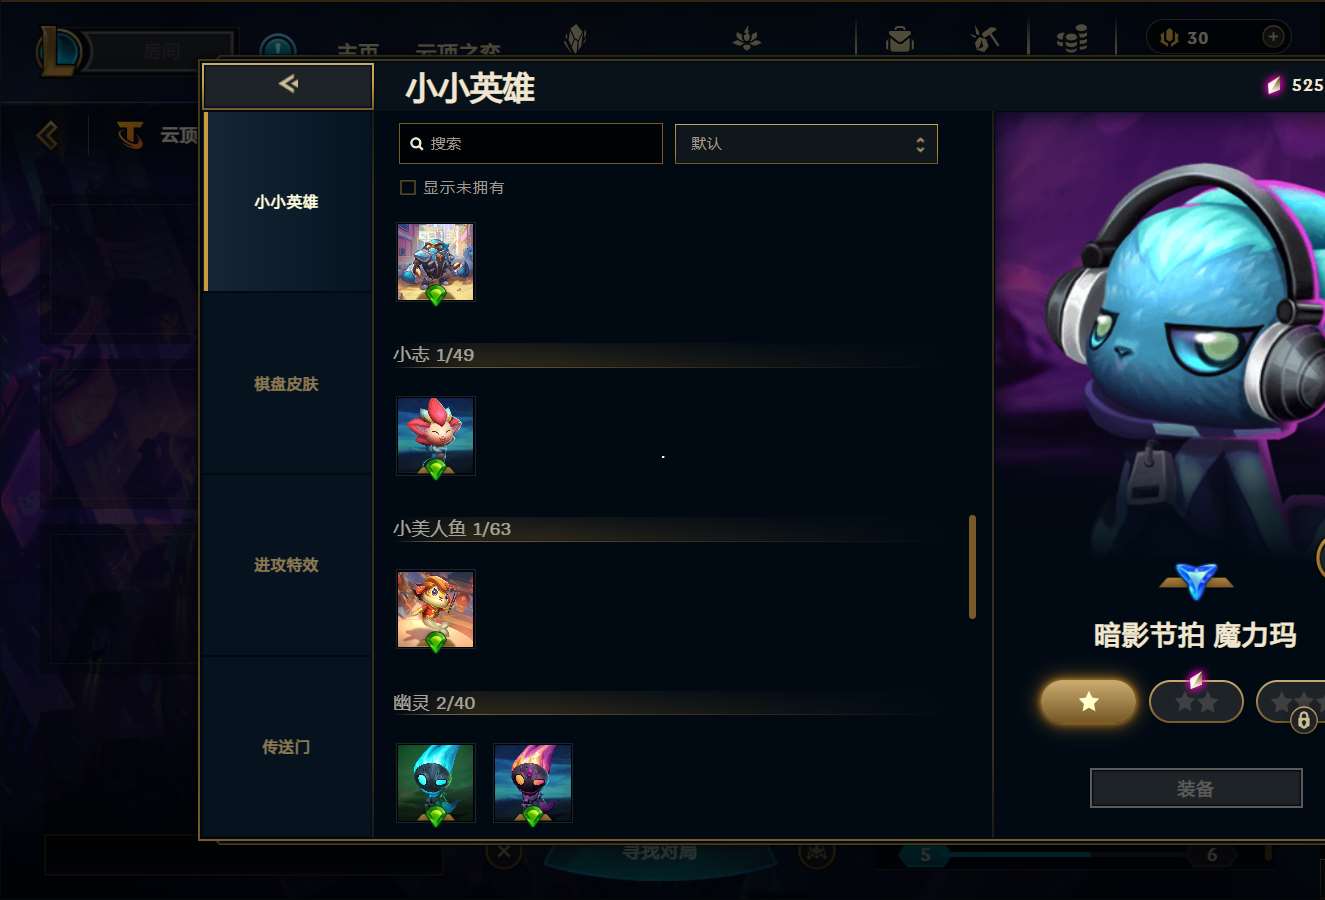Click the dropdown arrows on the 默认 selector
This screenshot has width=1325, height=900.
[x=920, y=145]
